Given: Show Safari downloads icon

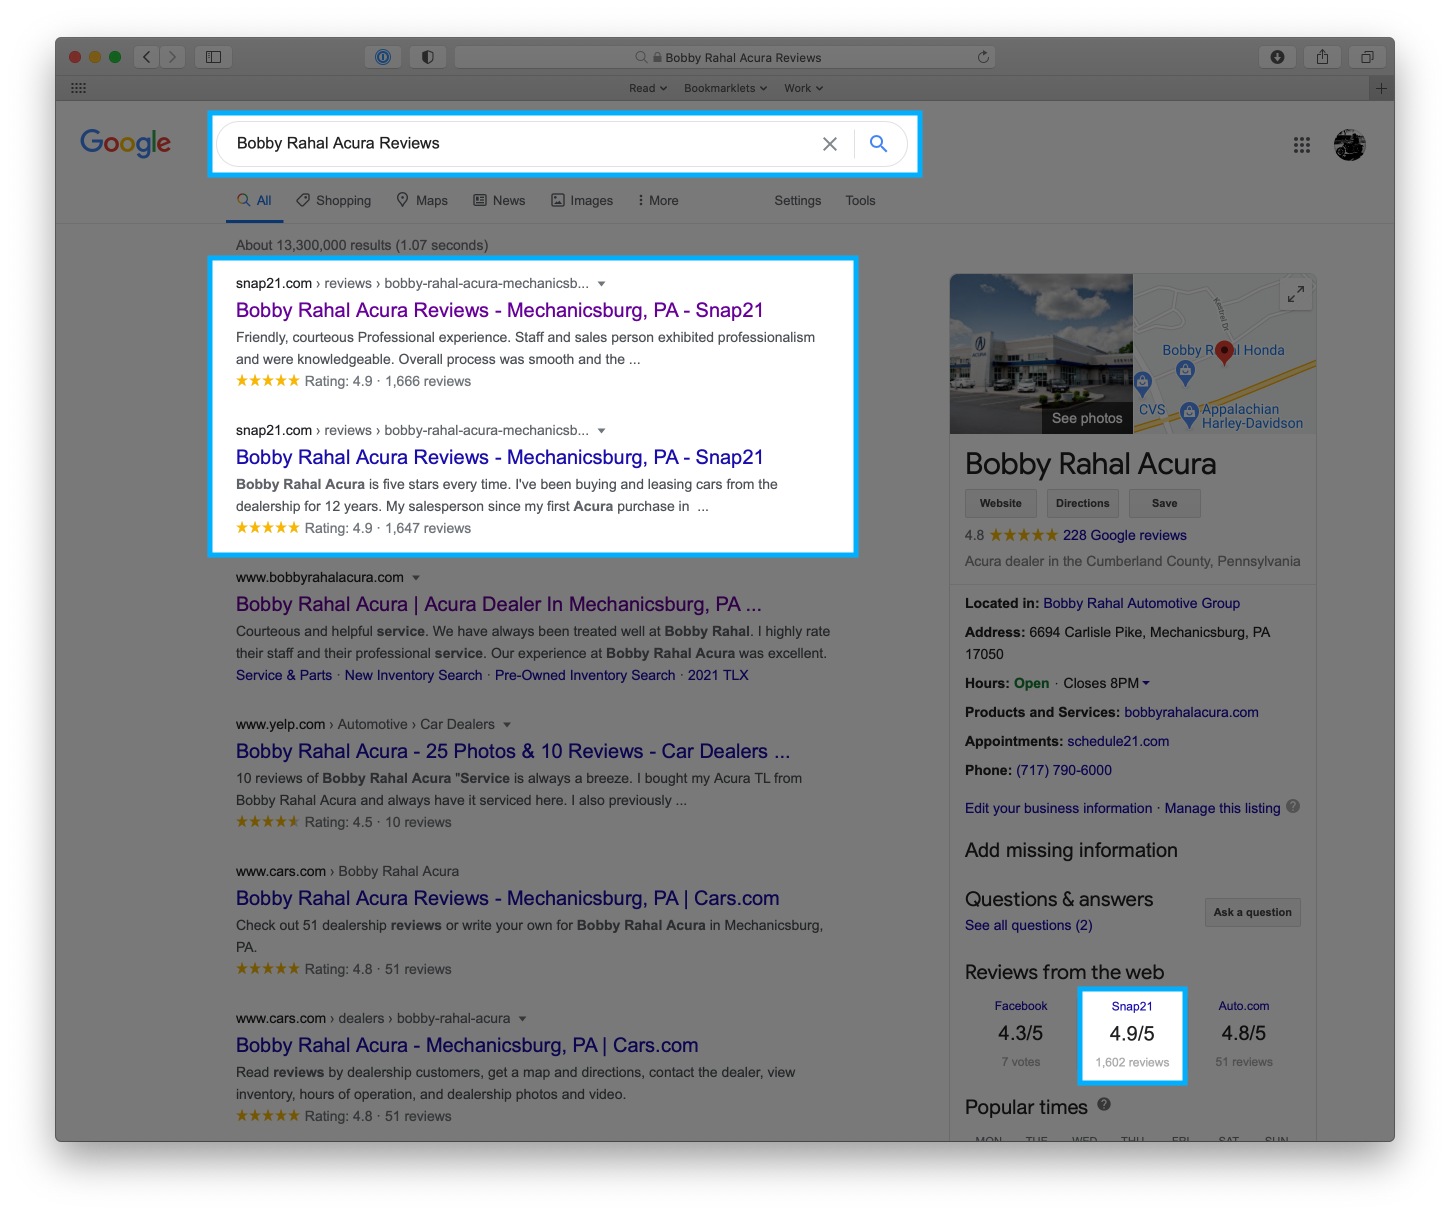Looking at the screenshot, I should click(x=1277, y=57).
